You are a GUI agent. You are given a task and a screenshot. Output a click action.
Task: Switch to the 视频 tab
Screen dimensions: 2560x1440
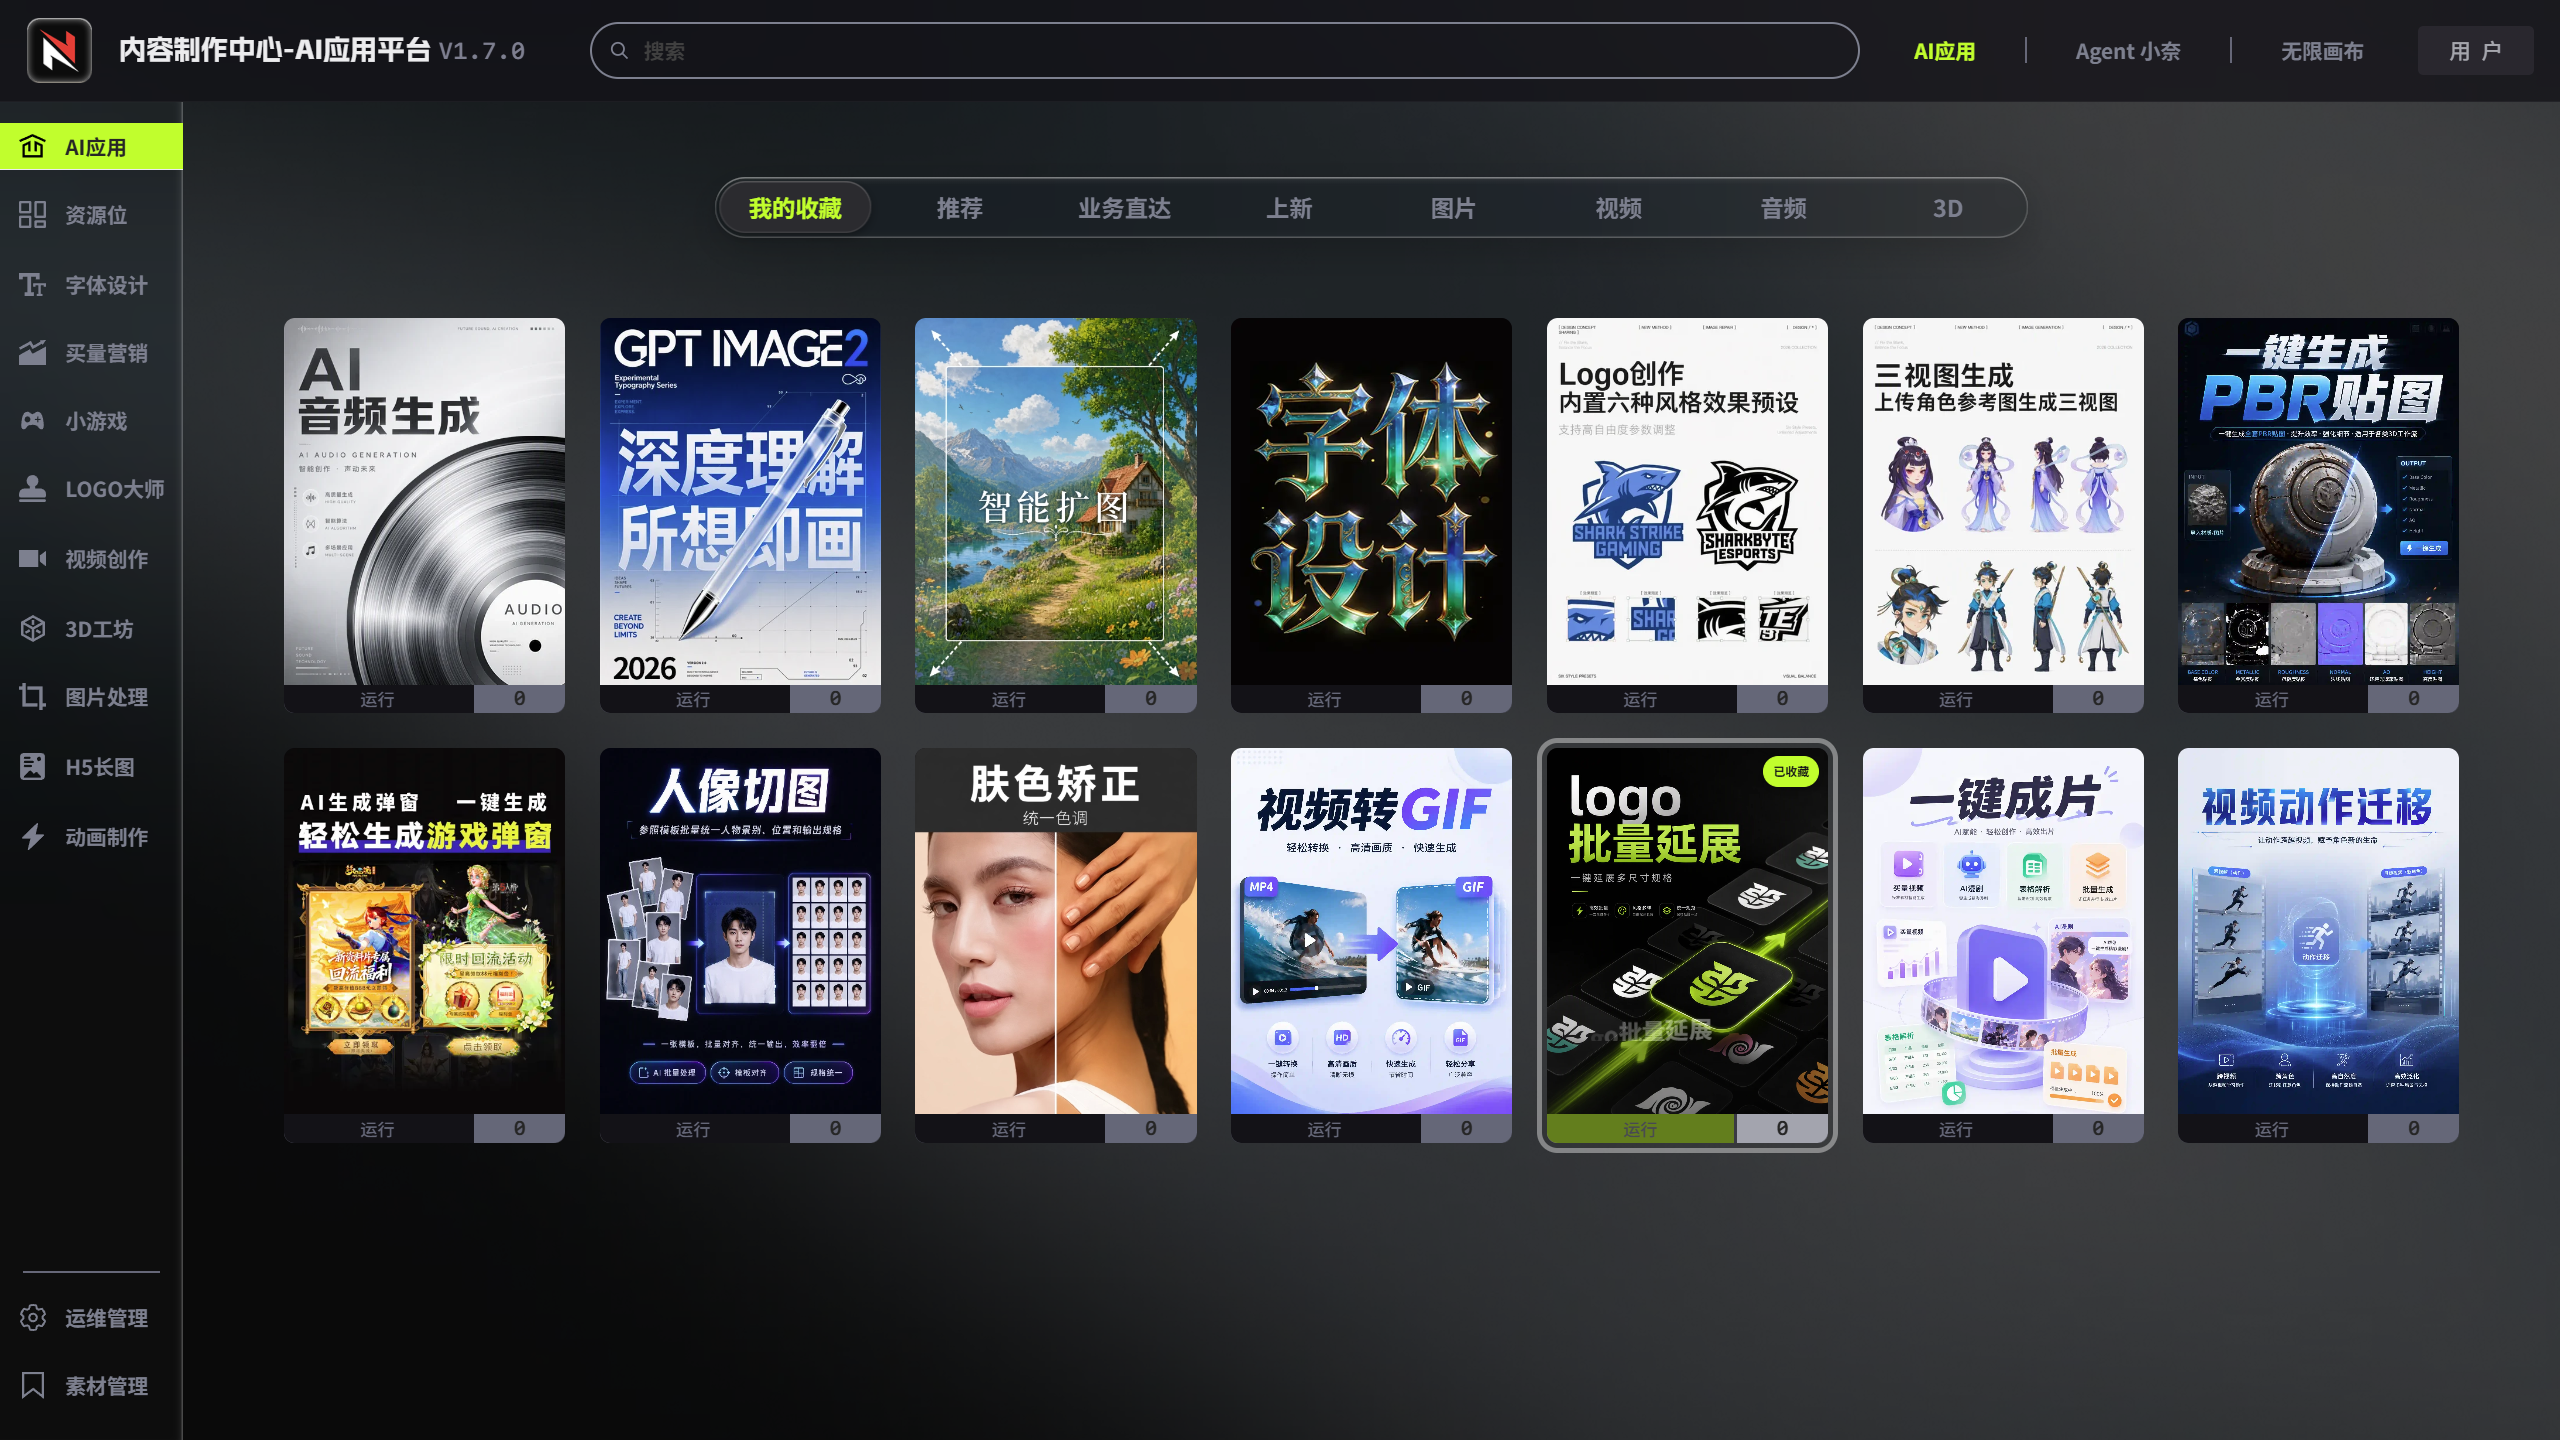click(1618, 208)
